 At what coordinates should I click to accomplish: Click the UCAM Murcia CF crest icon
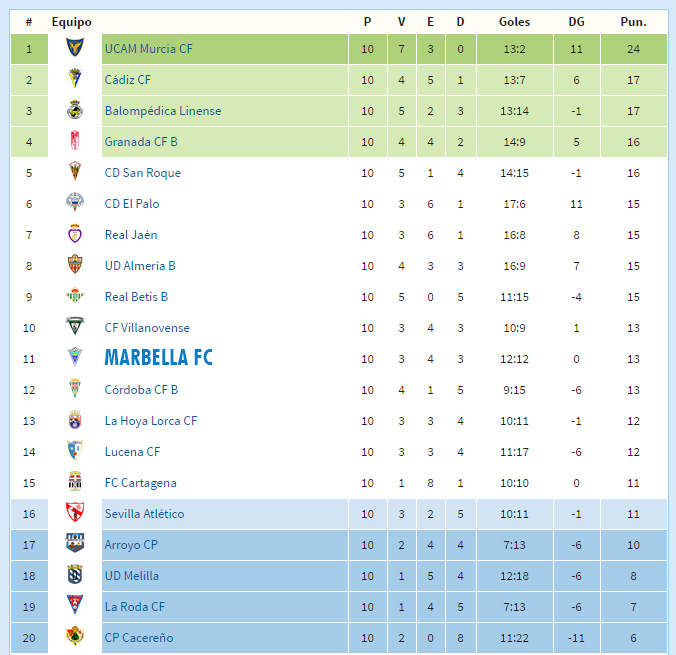point(75,47)
